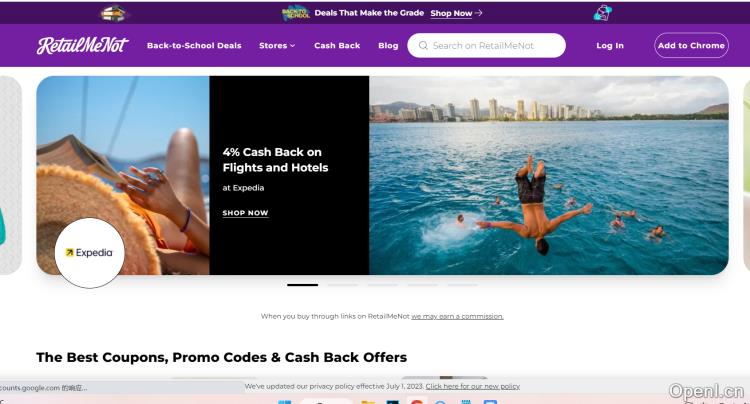Open the Blog nav item

(388, 45)
